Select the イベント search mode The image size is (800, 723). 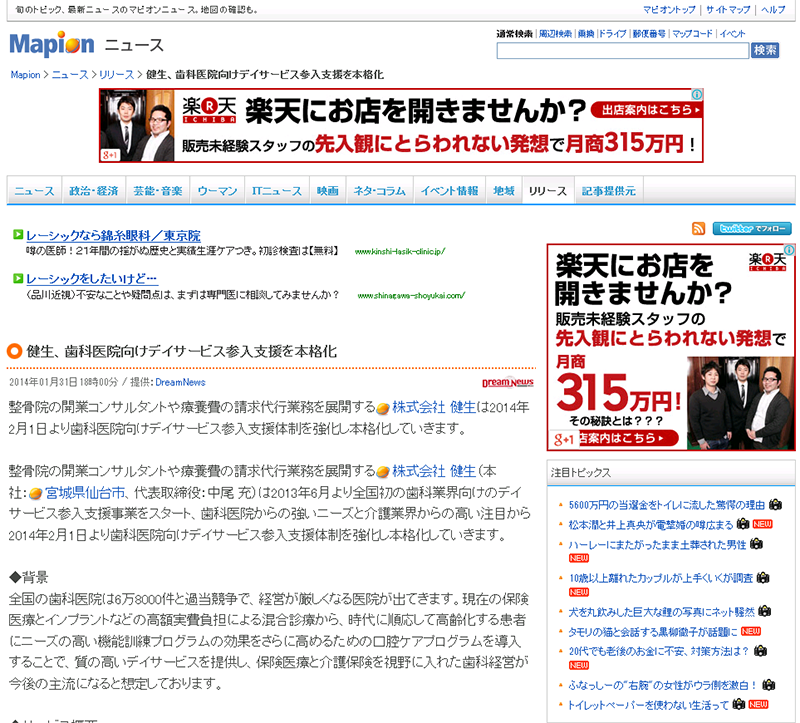coord(732,34)
